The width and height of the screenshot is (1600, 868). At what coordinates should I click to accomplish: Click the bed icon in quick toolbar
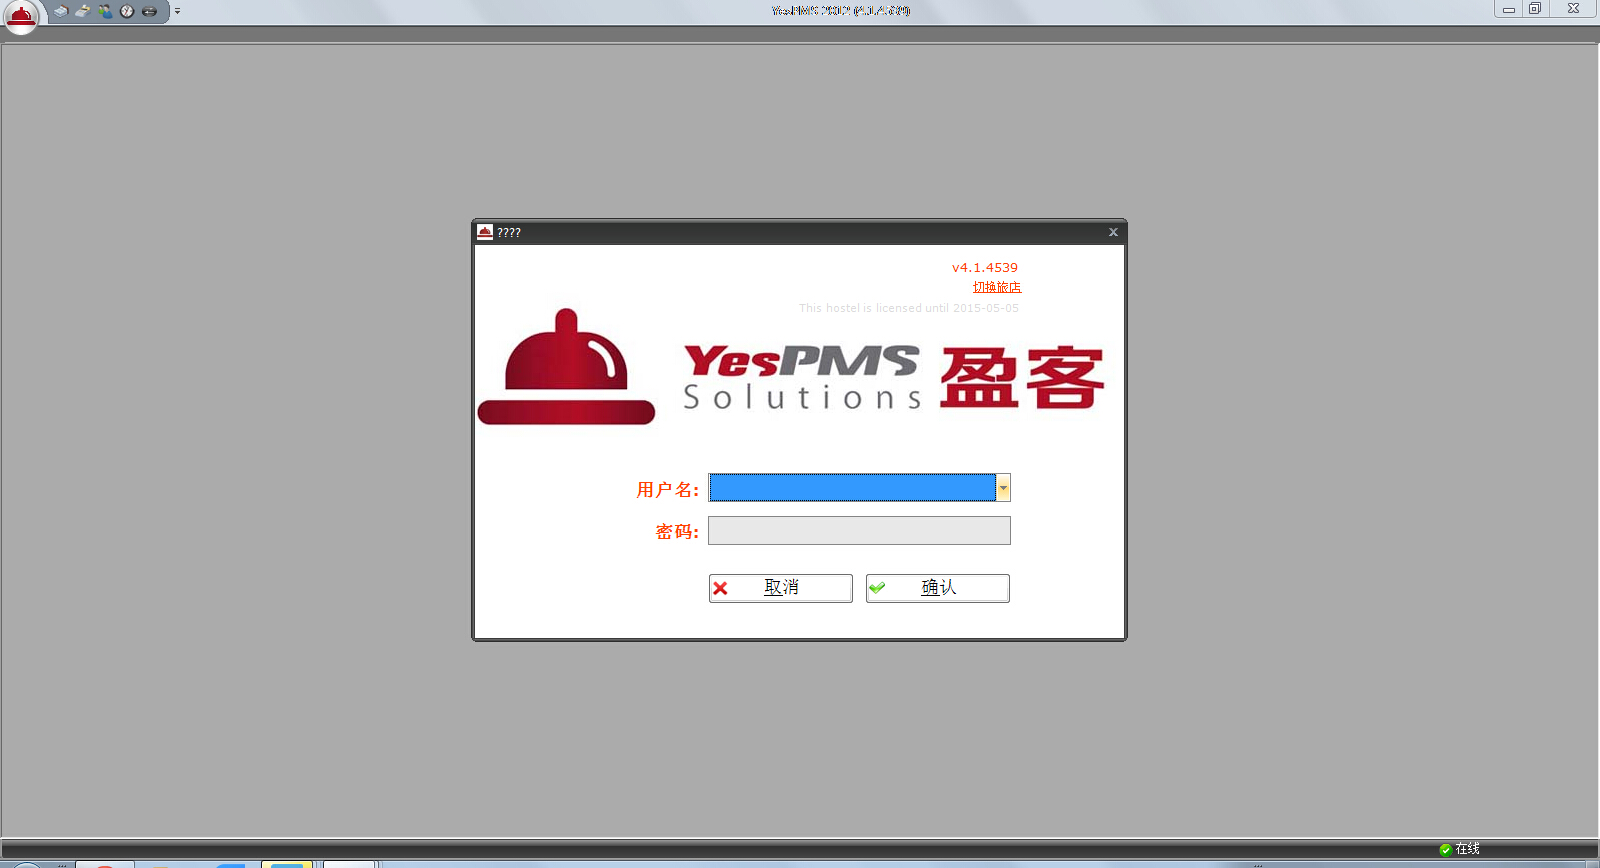[x=61, y=11]
